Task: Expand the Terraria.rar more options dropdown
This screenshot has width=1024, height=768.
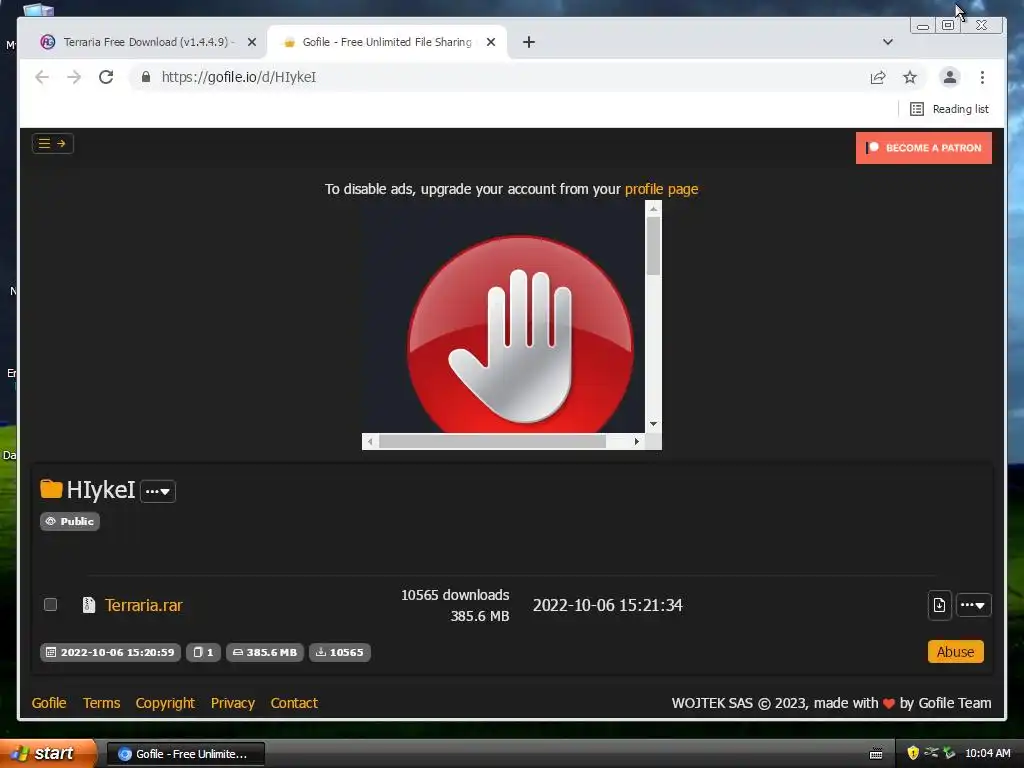Action: (974, 605)
